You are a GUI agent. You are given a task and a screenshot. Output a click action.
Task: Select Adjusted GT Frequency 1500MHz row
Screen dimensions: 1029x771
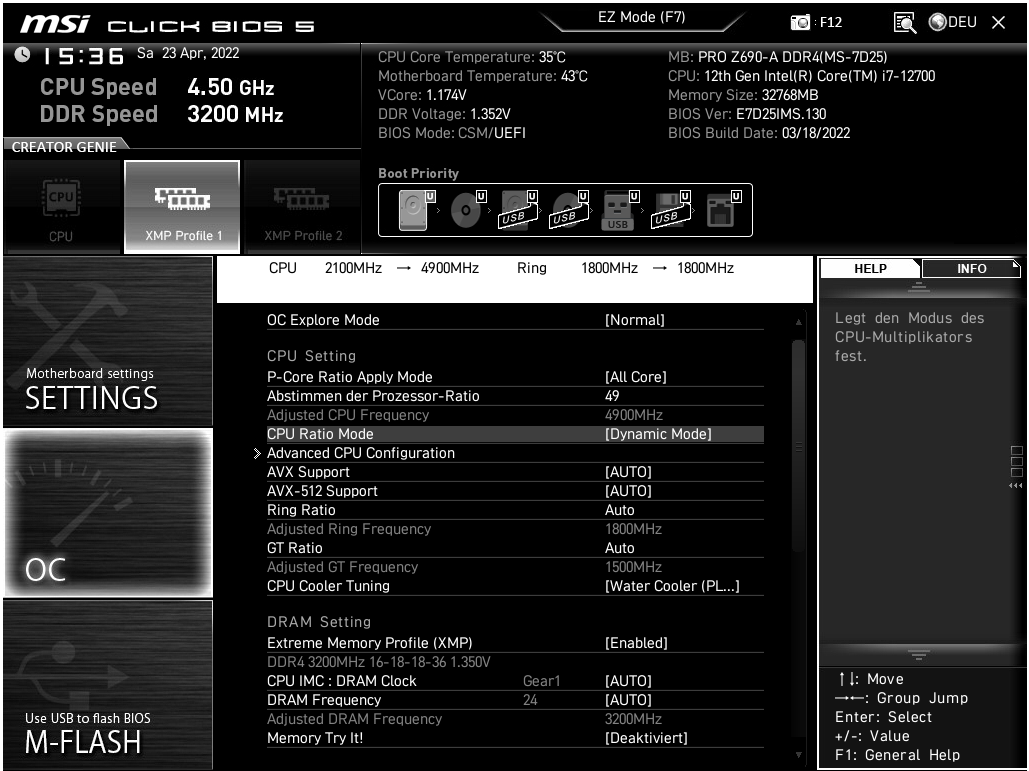[514, 568]
